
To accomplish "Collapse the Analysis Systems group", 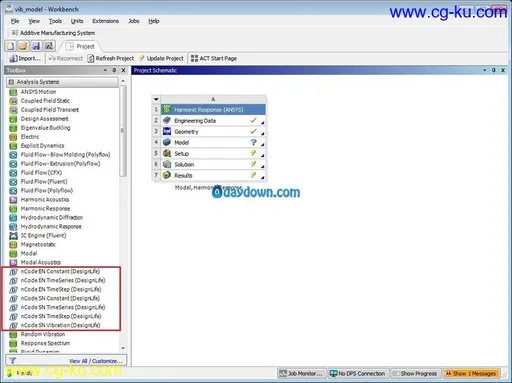I will [x=11, y=82].
